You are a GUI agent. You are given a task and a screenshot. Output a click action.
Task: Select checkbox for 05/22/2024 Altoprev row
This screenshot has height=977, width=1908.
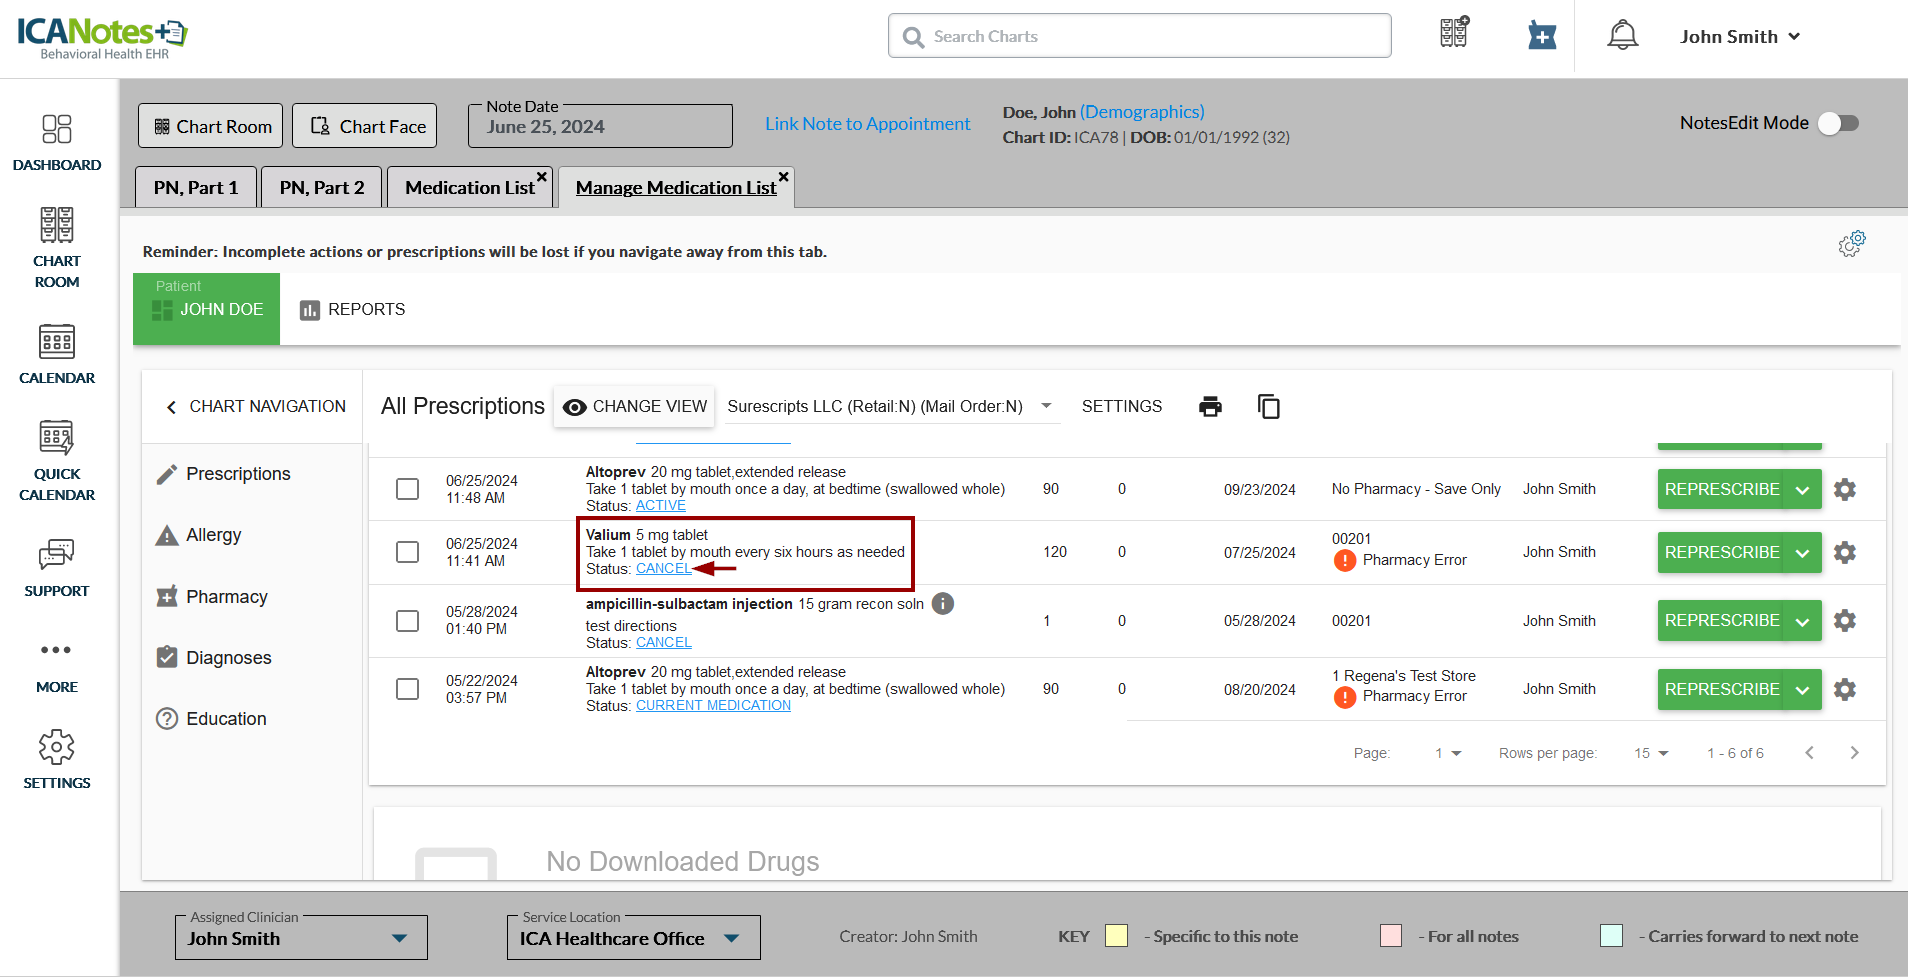click(x=407, y=689)
